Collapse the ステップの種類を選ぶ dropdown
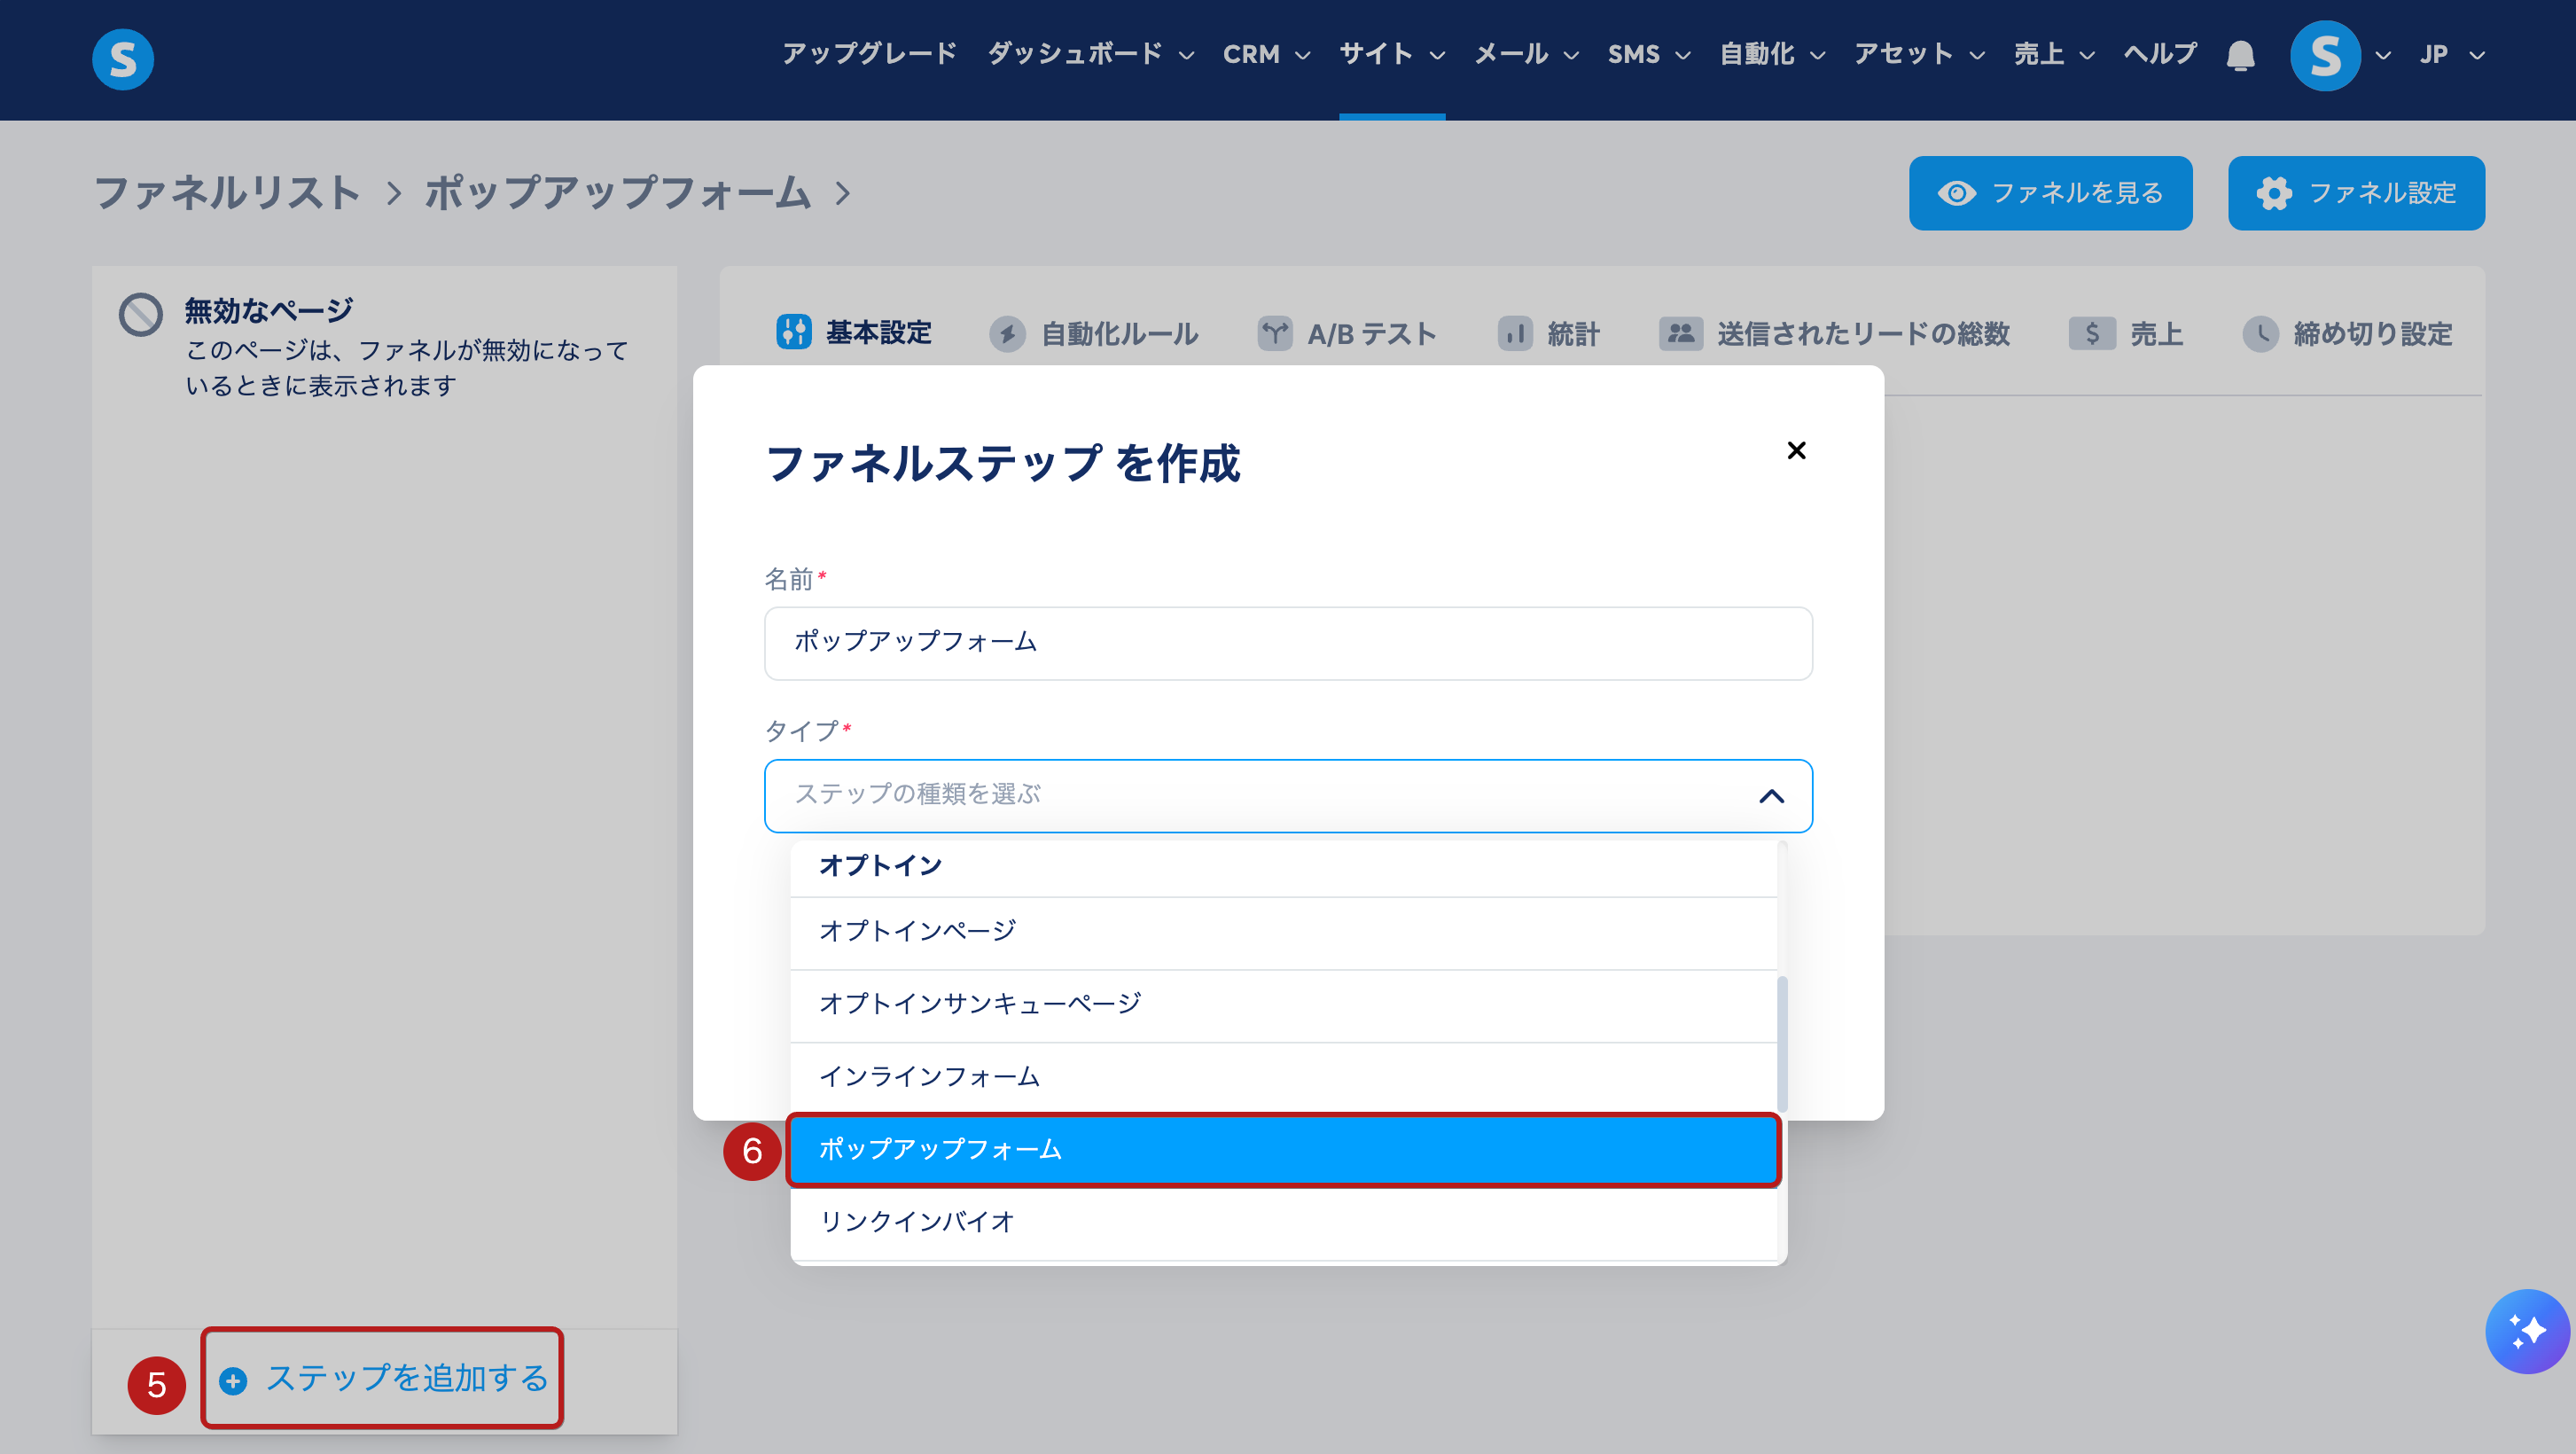Image resolution: width=2576 pixels, height=1454 pixels. [x=1771, y=796]
